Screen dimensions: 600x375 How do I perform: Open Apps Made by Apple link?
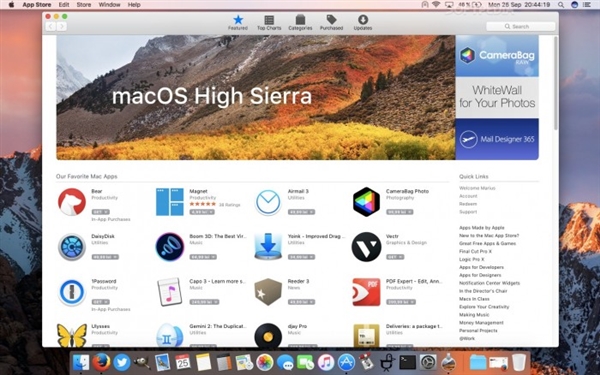pyautogui.click(x=482, y=228)
